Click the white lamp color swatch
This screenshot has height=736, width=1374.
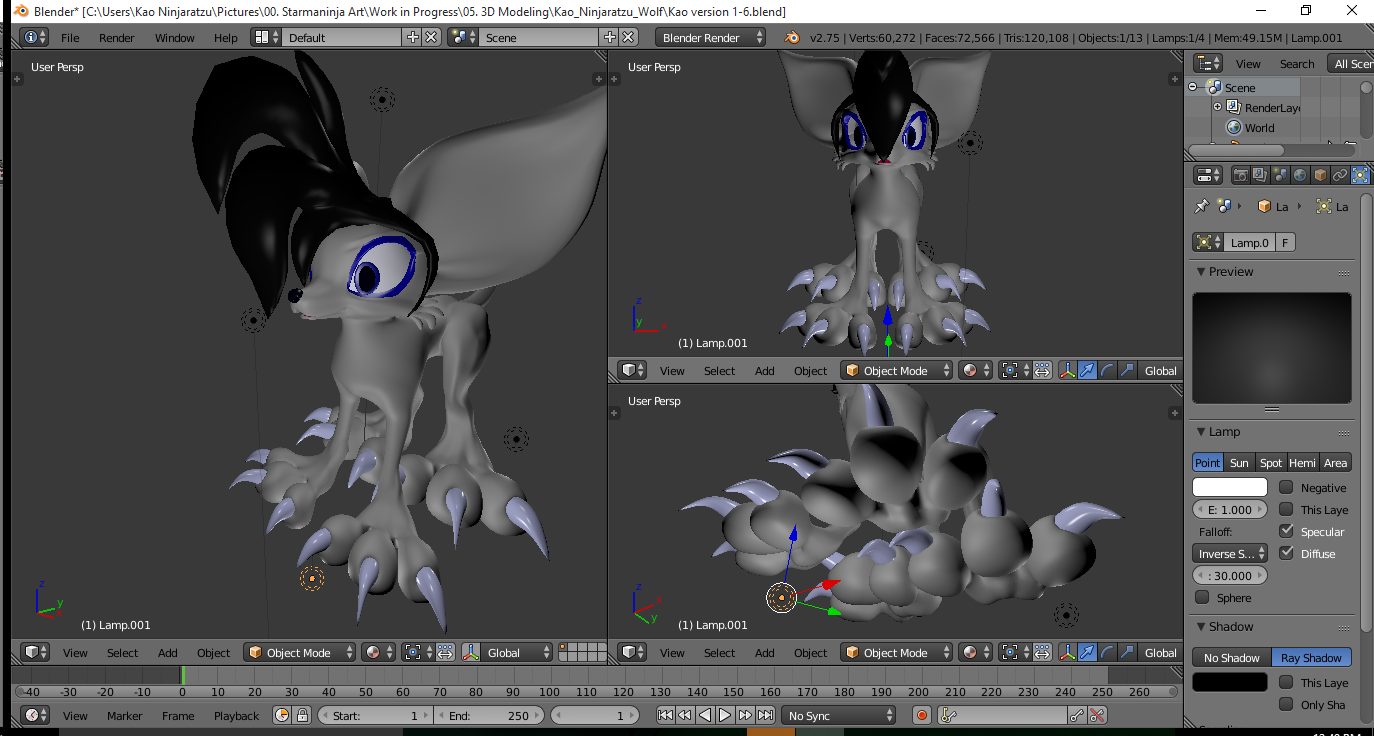[x=1230, y=488]
